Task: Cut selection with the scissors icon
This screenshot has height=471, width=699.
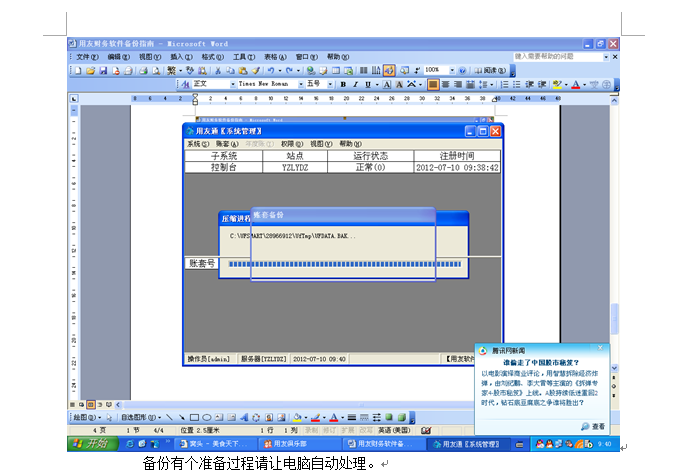Action: (x=218, y=70)
